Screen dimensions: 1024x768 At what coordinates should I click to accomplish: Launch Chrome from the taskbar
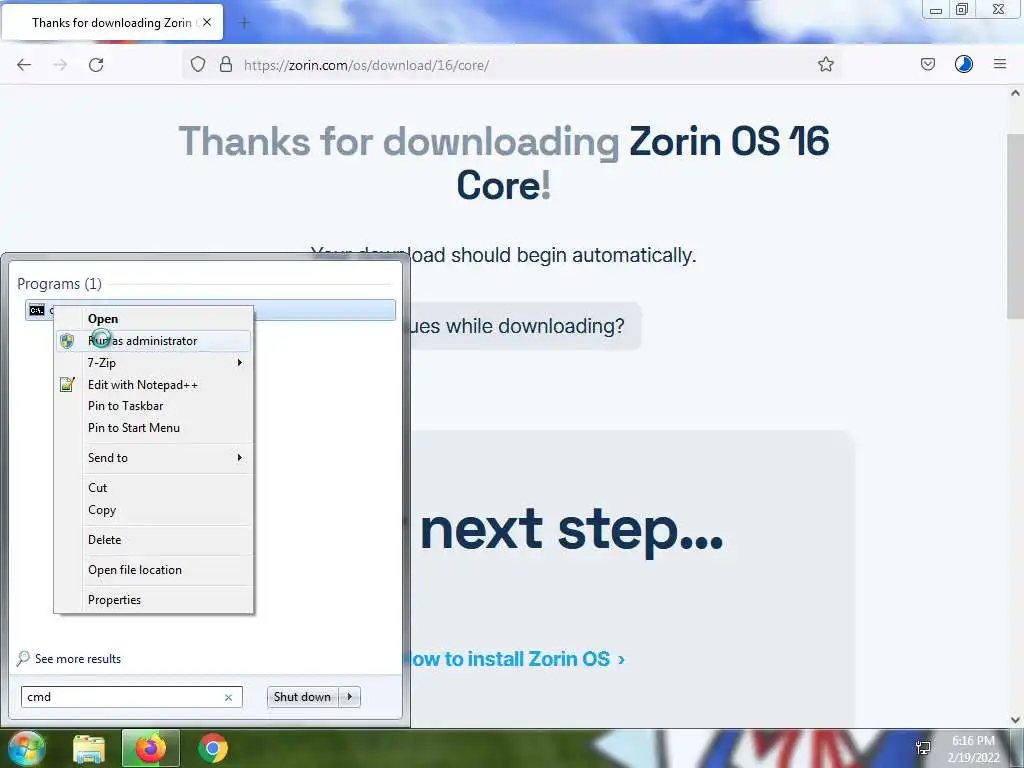tap(212, 748)
